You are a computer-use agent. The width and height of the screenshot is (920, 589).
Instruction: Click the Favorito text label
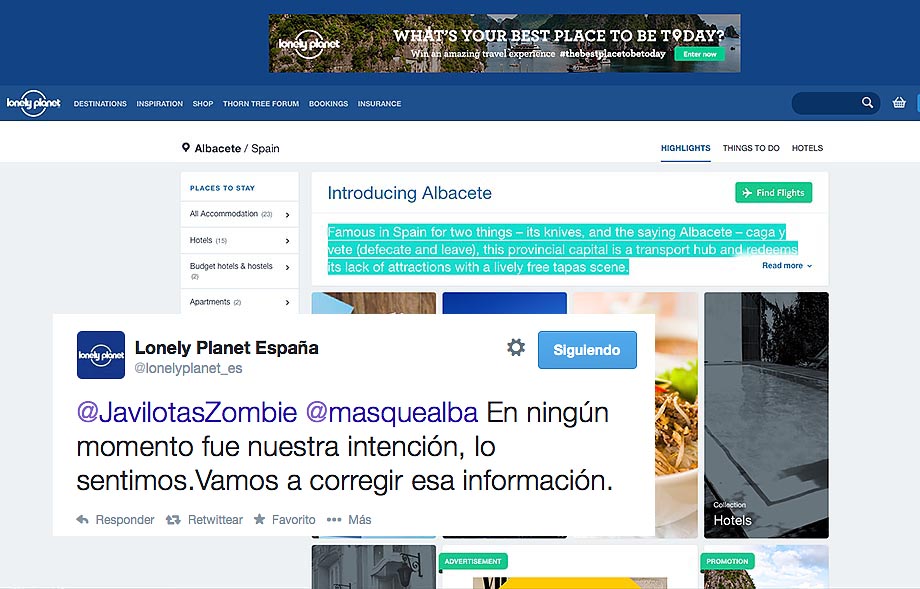tap(293, 520)
